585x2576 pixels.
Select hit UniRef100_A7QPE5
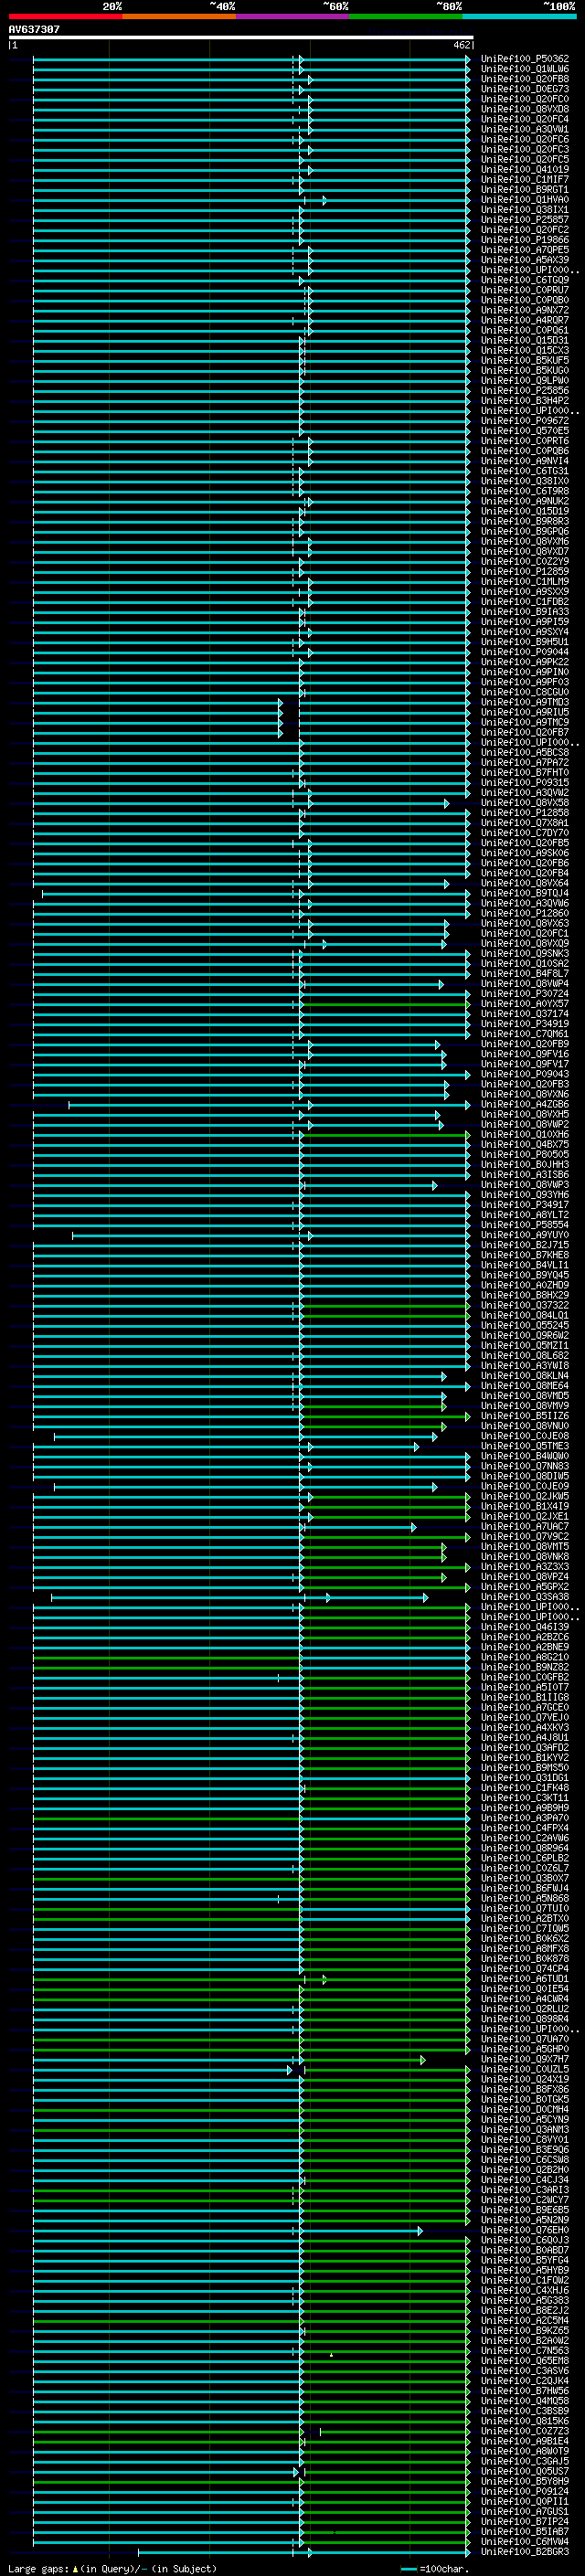[525, 250]
